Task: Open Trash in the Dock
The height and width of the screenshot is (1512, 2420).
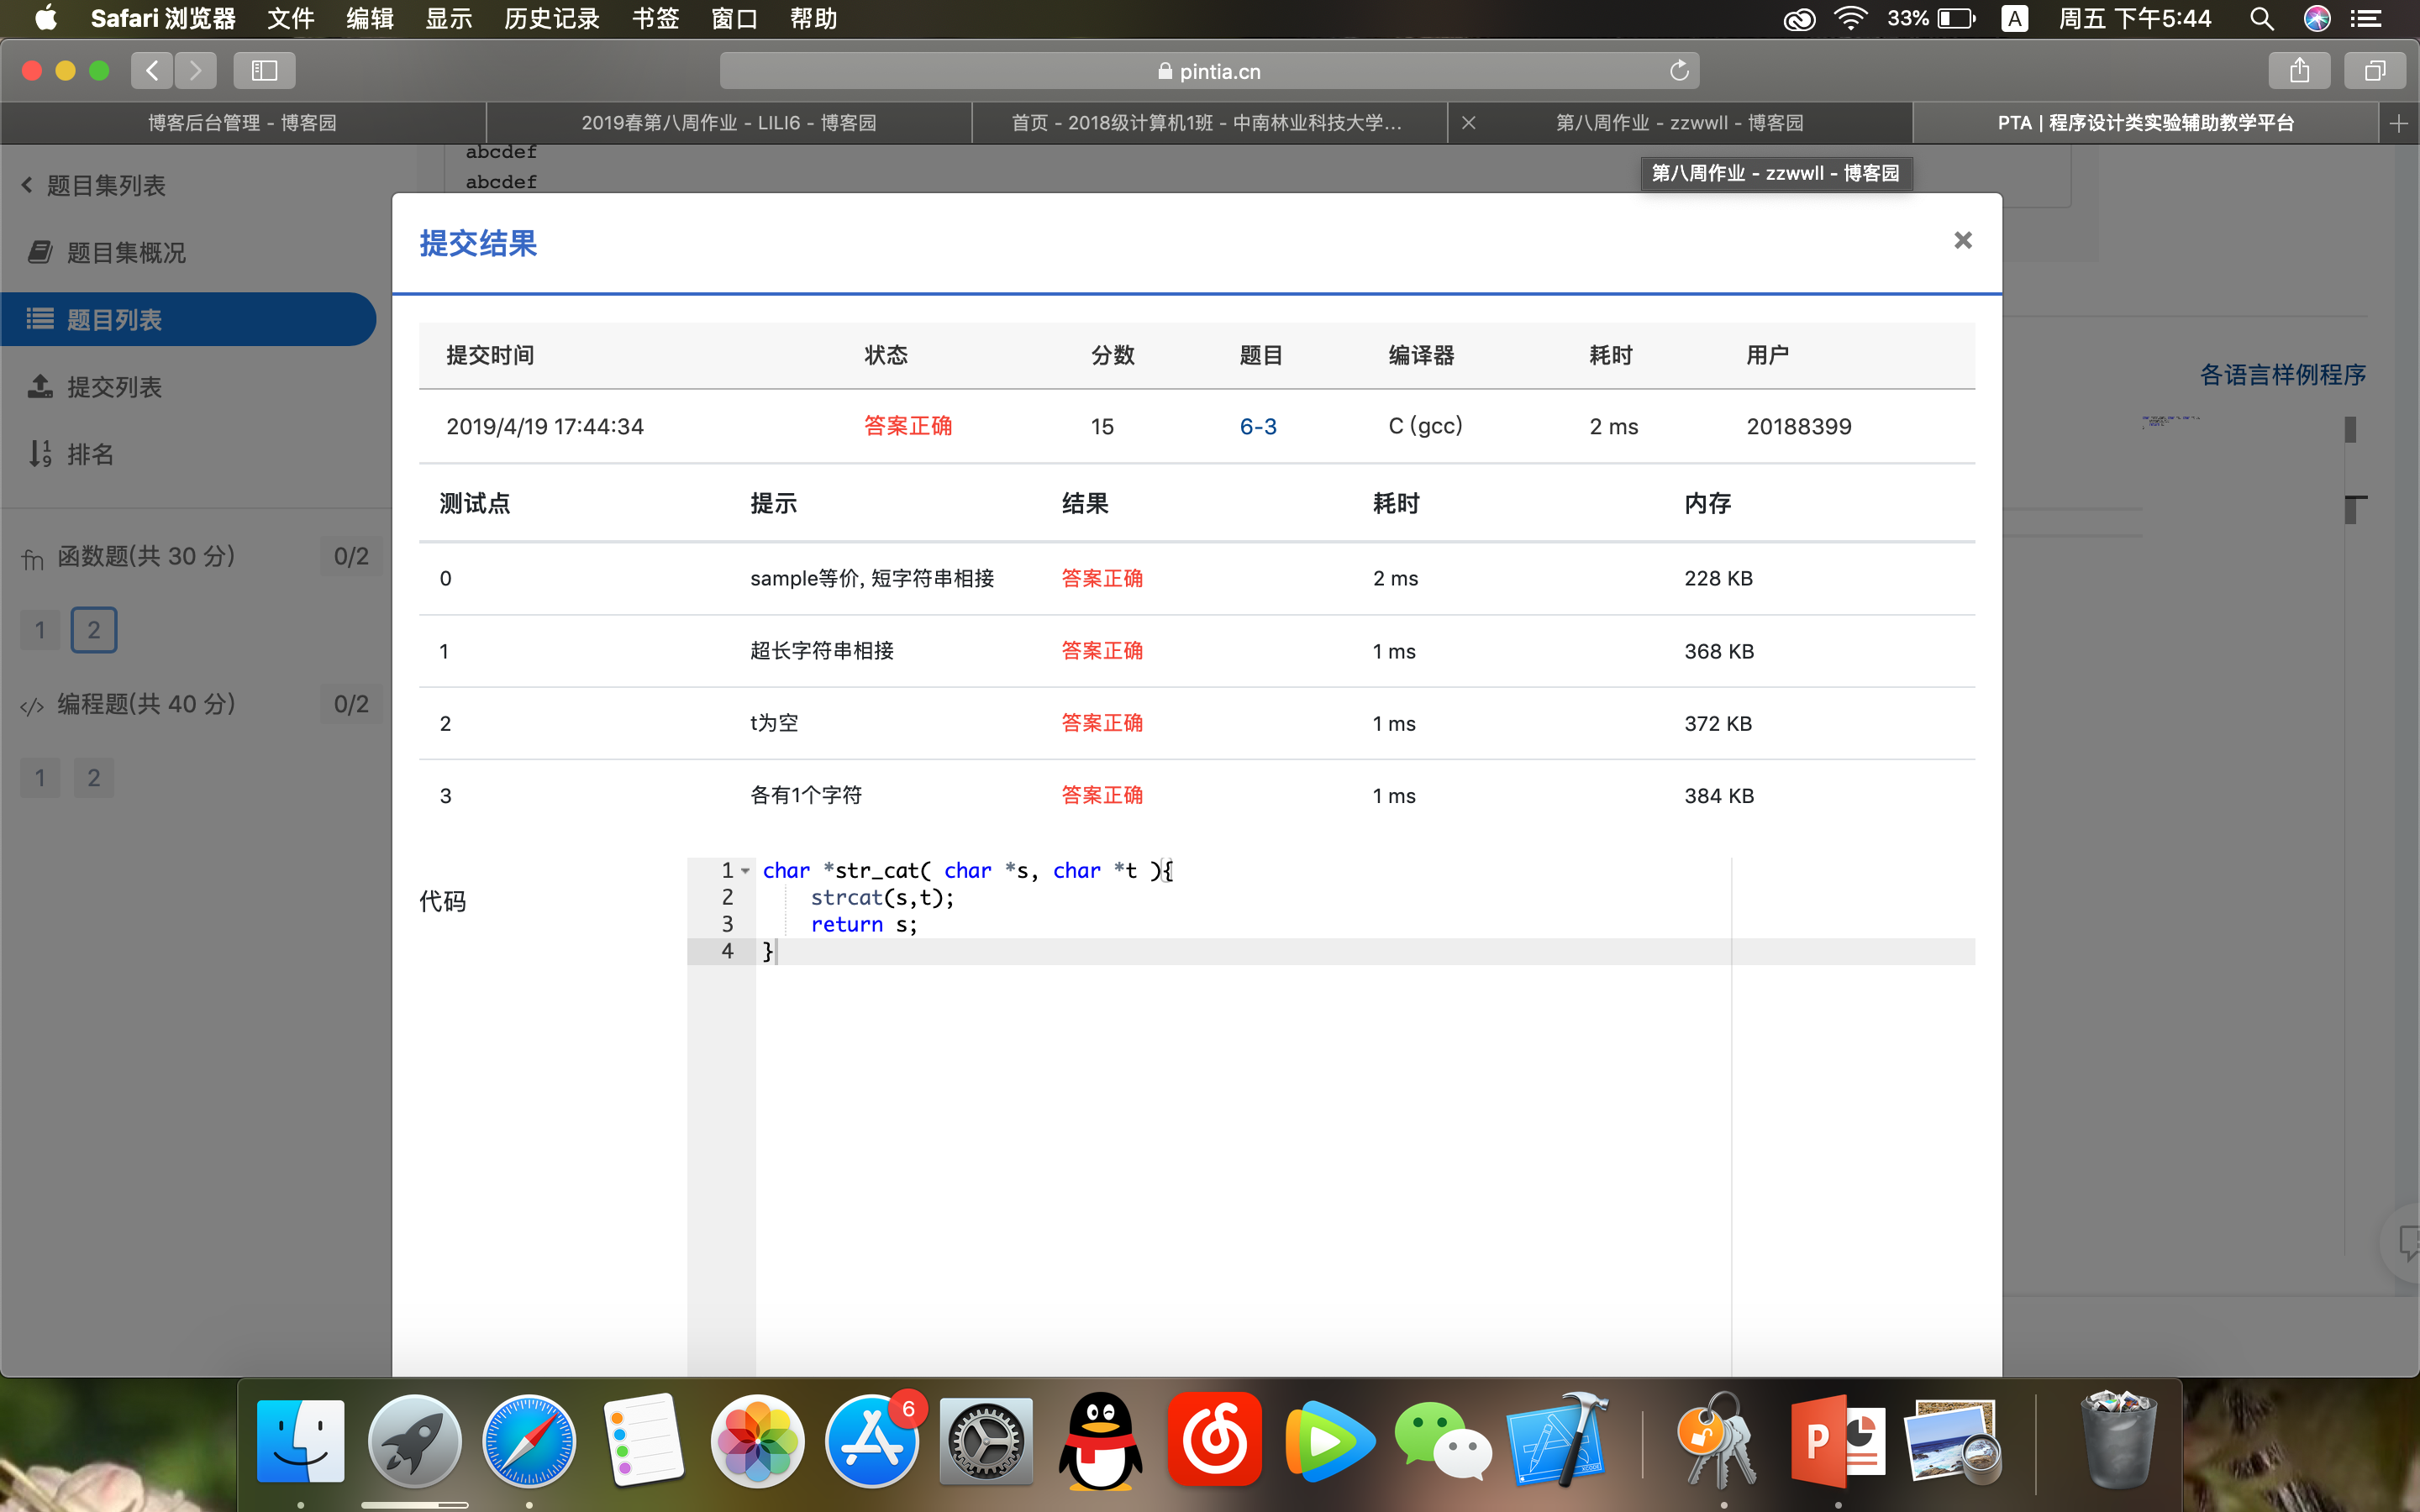Action: [2118, 1441]
